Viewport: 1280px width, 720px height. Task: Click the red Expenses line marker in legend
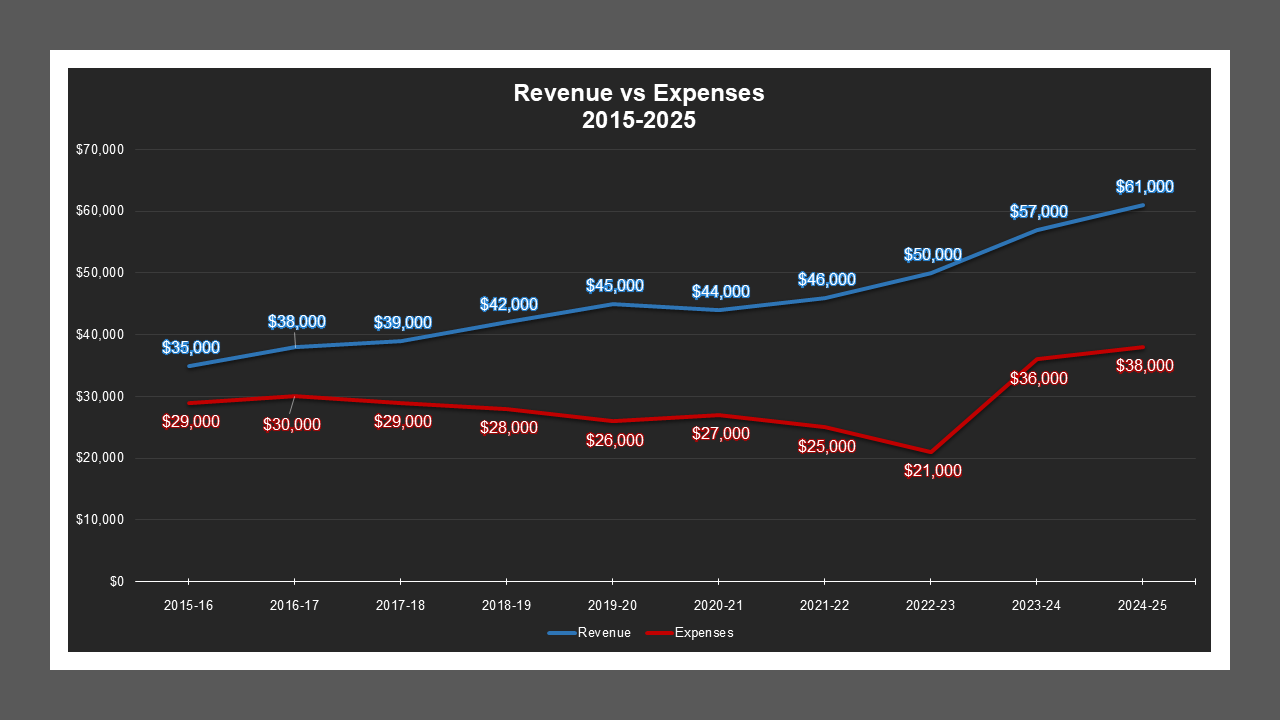657,632
